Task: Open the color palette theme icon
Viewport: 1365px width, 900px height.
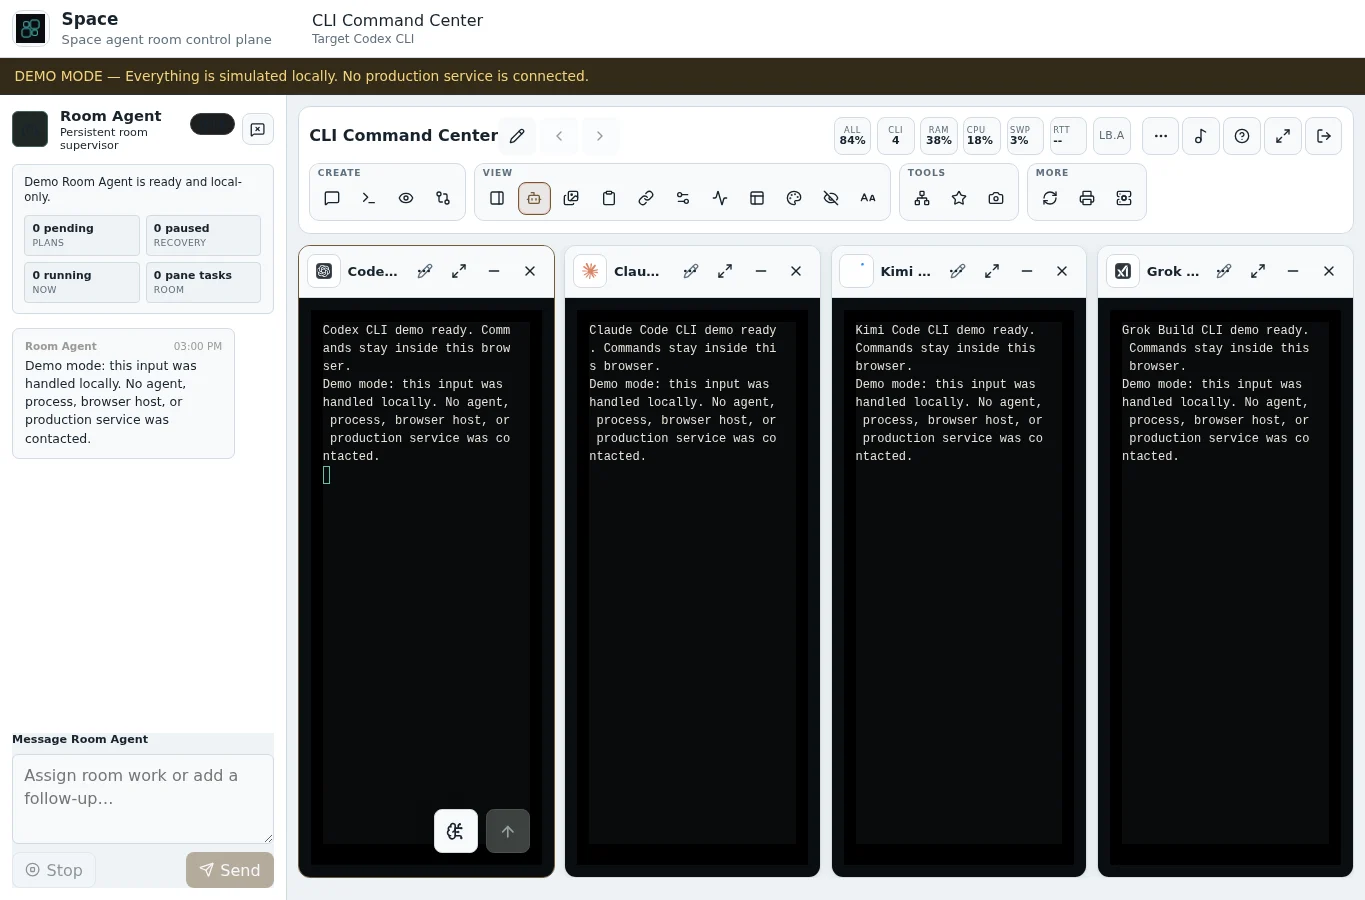Action: tap(794, 198)
